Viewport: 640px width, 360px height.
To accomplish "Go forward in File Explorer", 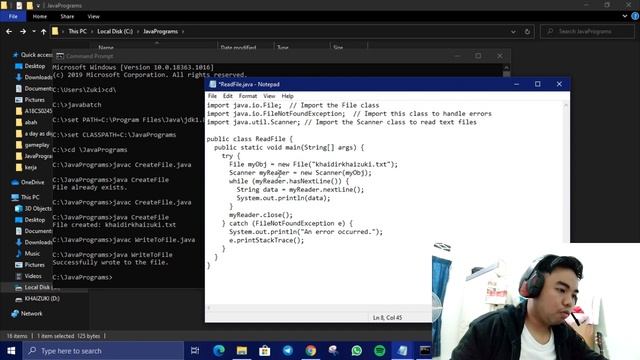I will [23, 31].
